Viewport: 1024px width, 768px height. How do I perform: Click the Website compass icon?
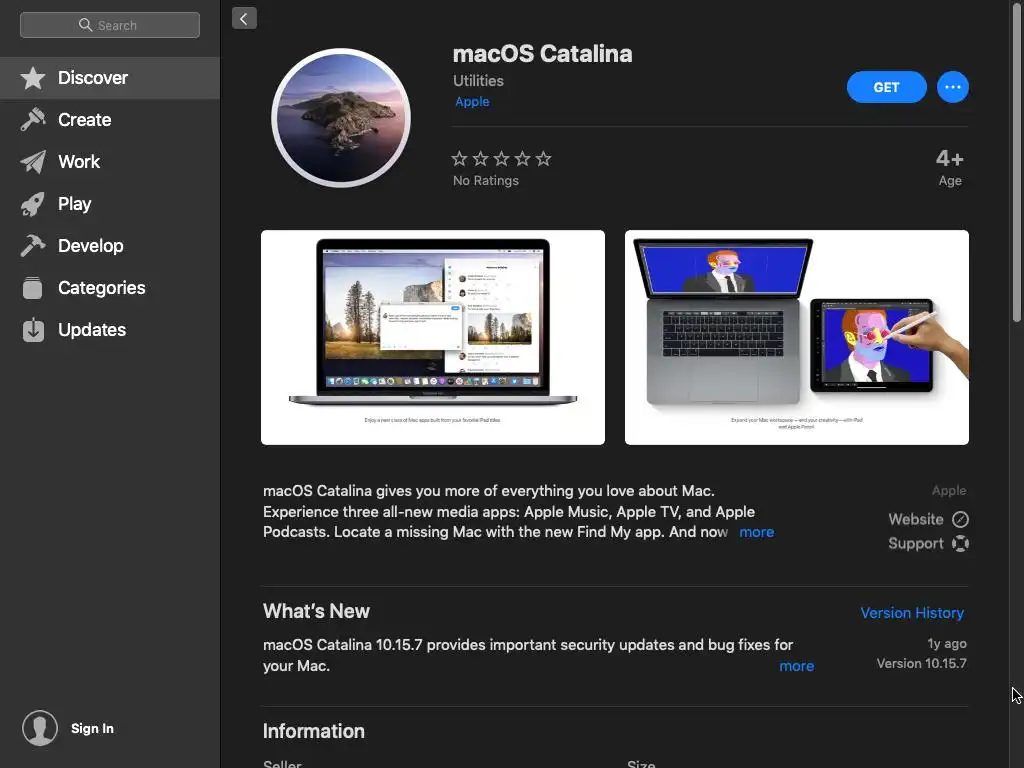click(960, 519)
